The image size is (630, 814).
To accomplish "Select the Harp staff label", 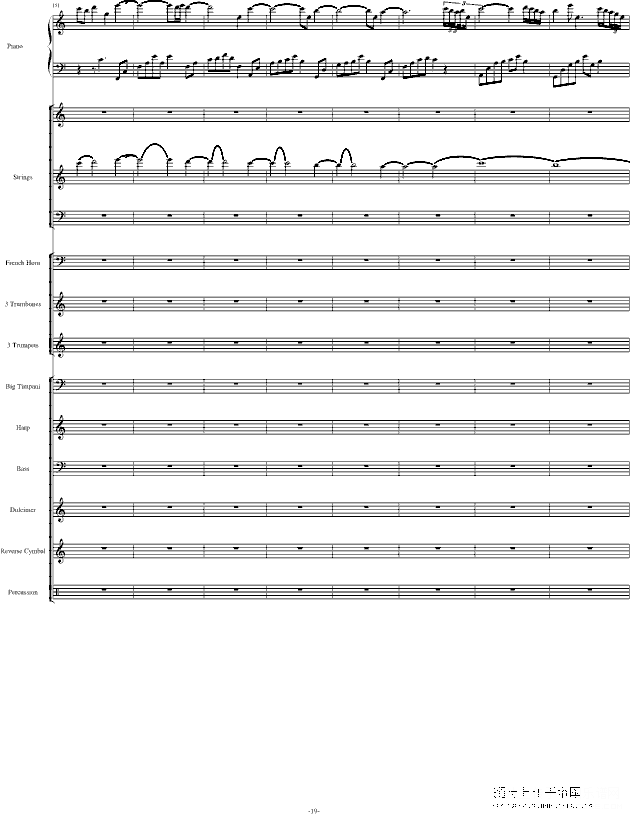I will [23, 427].
